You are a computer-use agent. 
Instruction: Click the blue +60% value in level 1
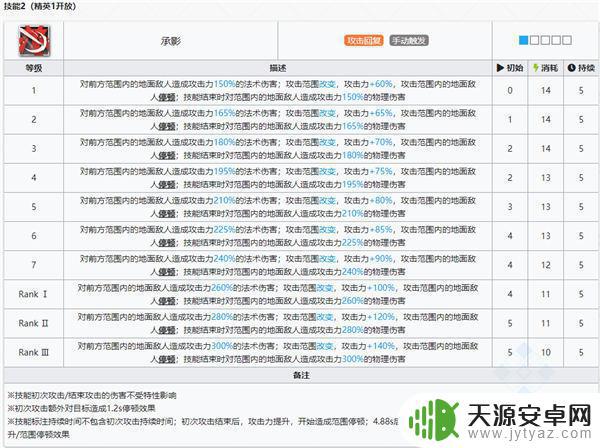tap(381, 84)
